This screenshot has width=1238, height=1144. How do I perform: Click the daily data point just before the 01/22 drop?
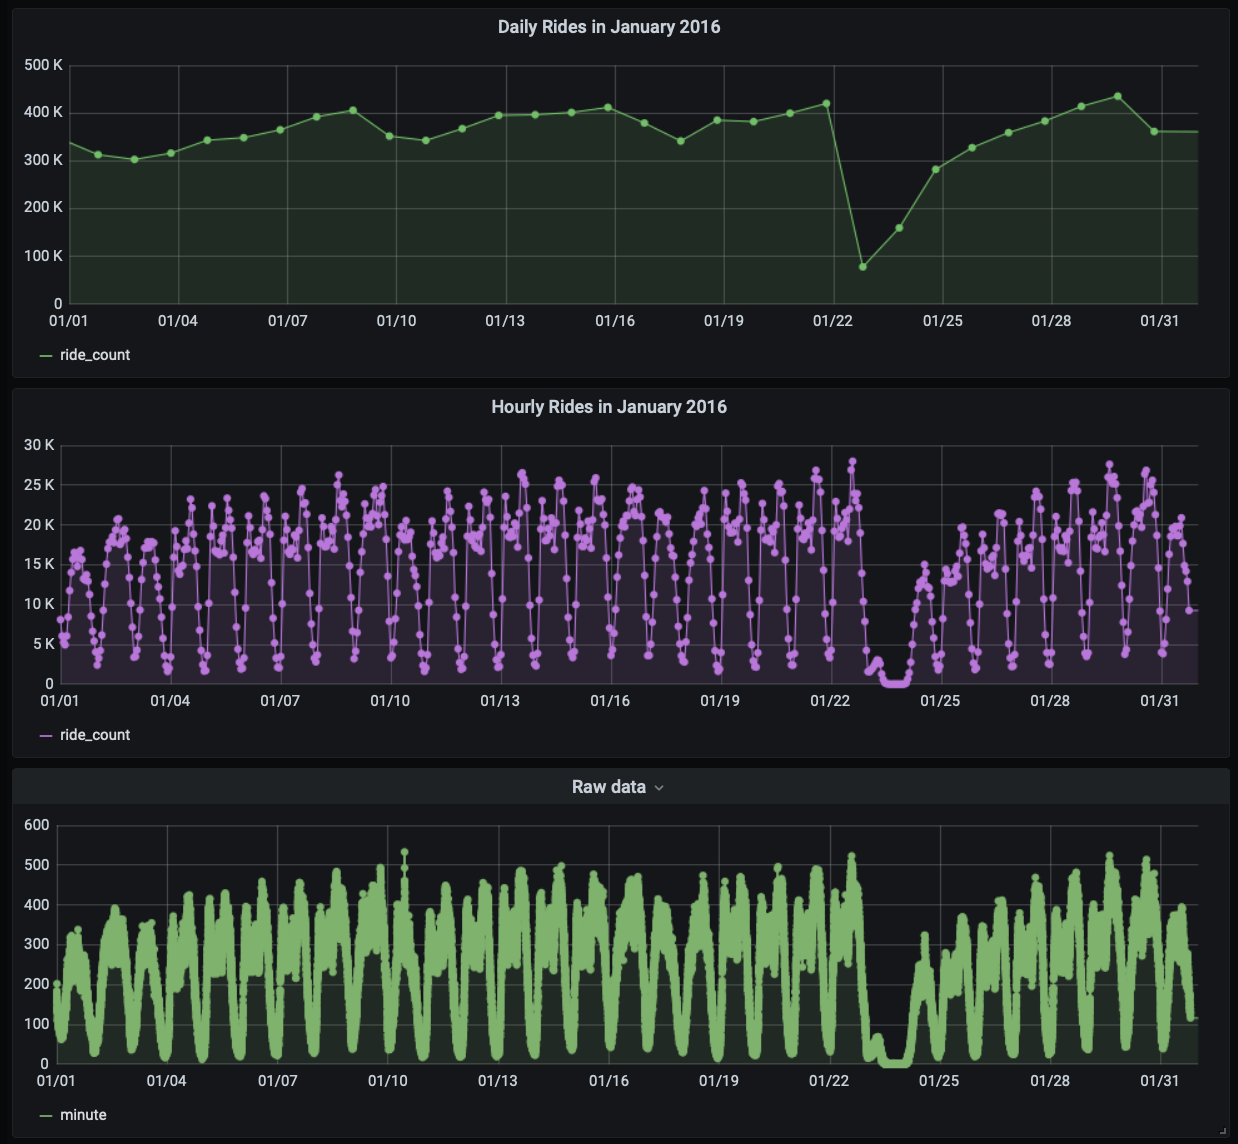tap(826, 104)
